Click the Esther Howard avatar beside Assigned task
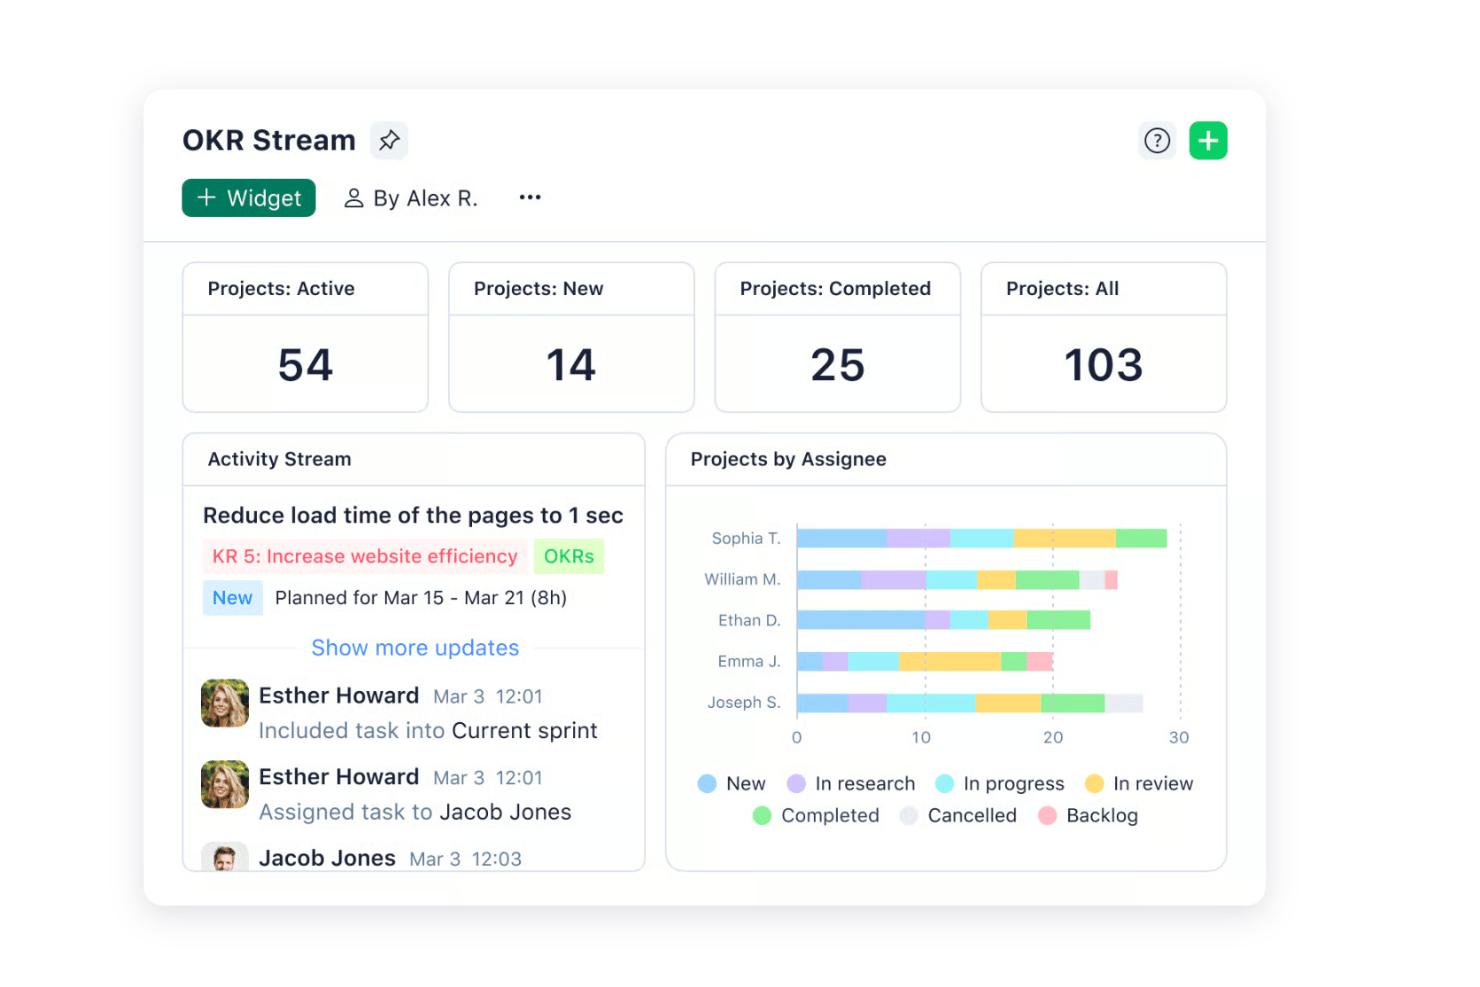The image size is (1480, 987). click(x=225, y=784)
